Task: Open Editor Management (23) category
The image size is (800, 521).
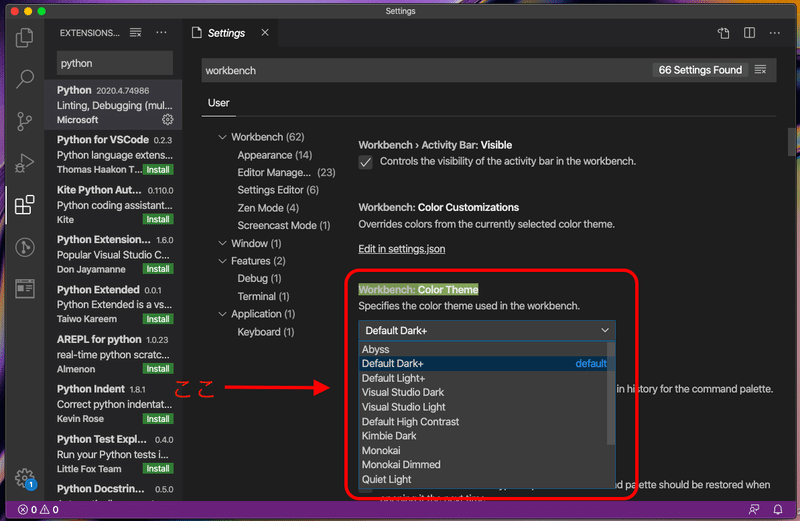Action: point(286,172)
